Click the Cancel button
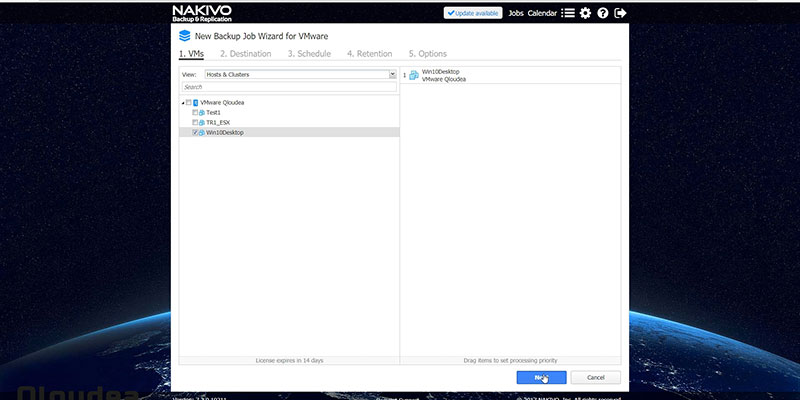Screen dimensions: 800x400 click(595, 378)
